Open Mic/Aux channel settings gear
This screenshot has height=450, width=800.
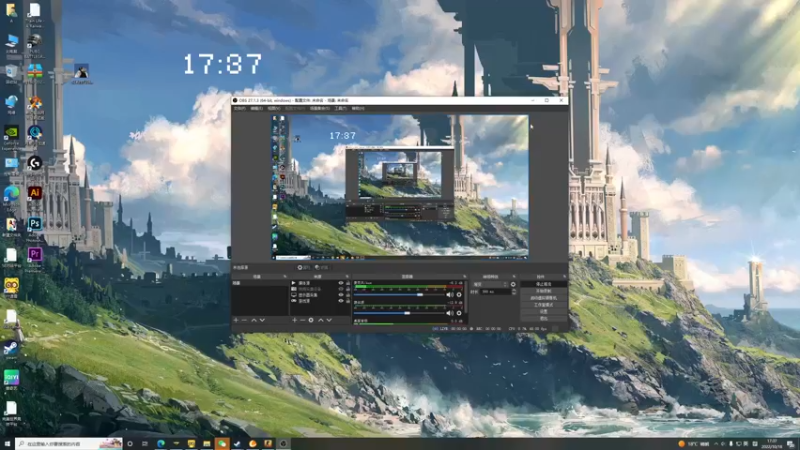point(459,295)
